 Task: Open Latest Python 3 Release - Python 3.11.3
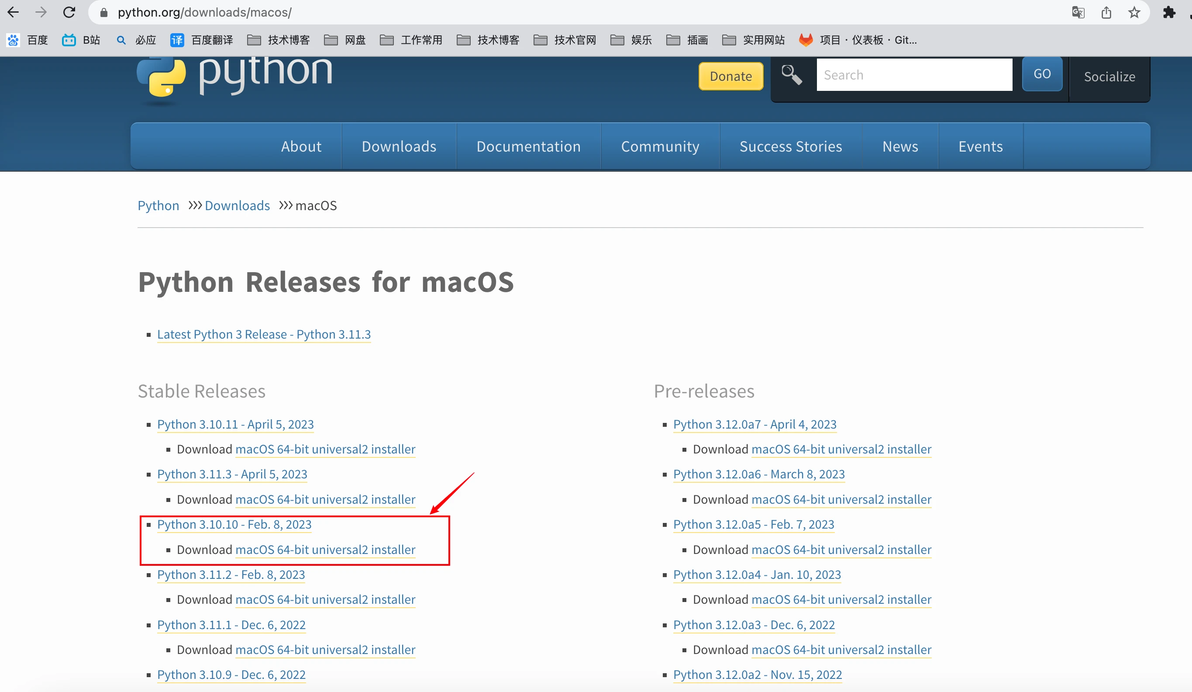(x=264, y=335)
